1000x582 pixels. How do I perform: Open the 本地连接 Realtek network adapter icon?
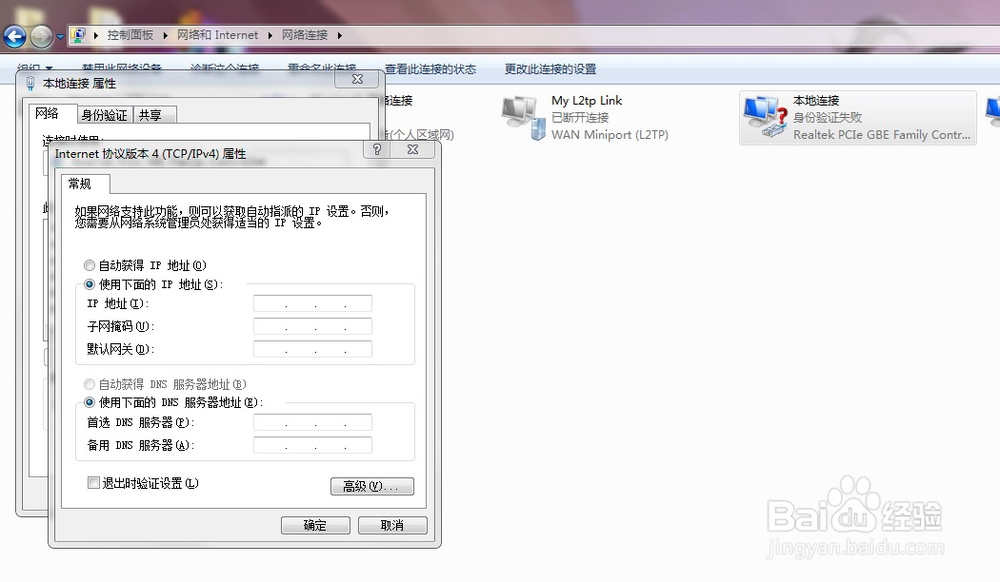[x=758, y=113]
